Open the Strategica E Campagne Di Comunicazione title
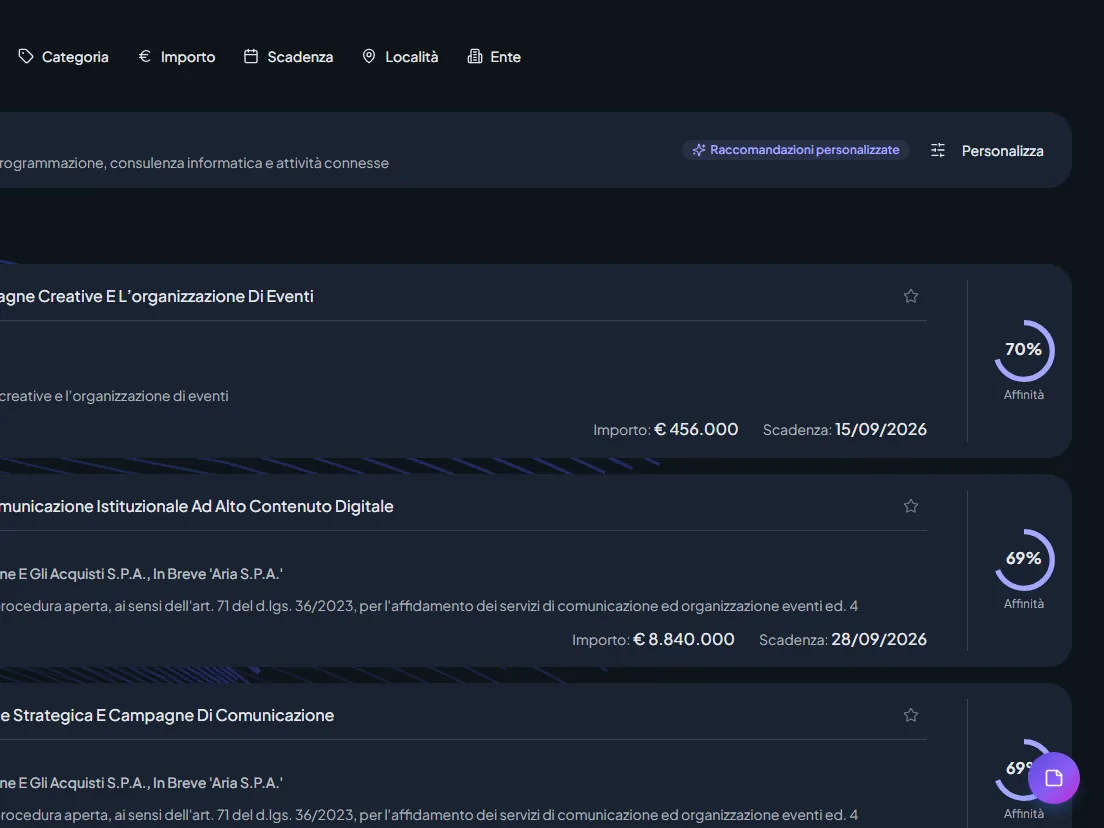The image size is (1104, 828). (167, 715)
